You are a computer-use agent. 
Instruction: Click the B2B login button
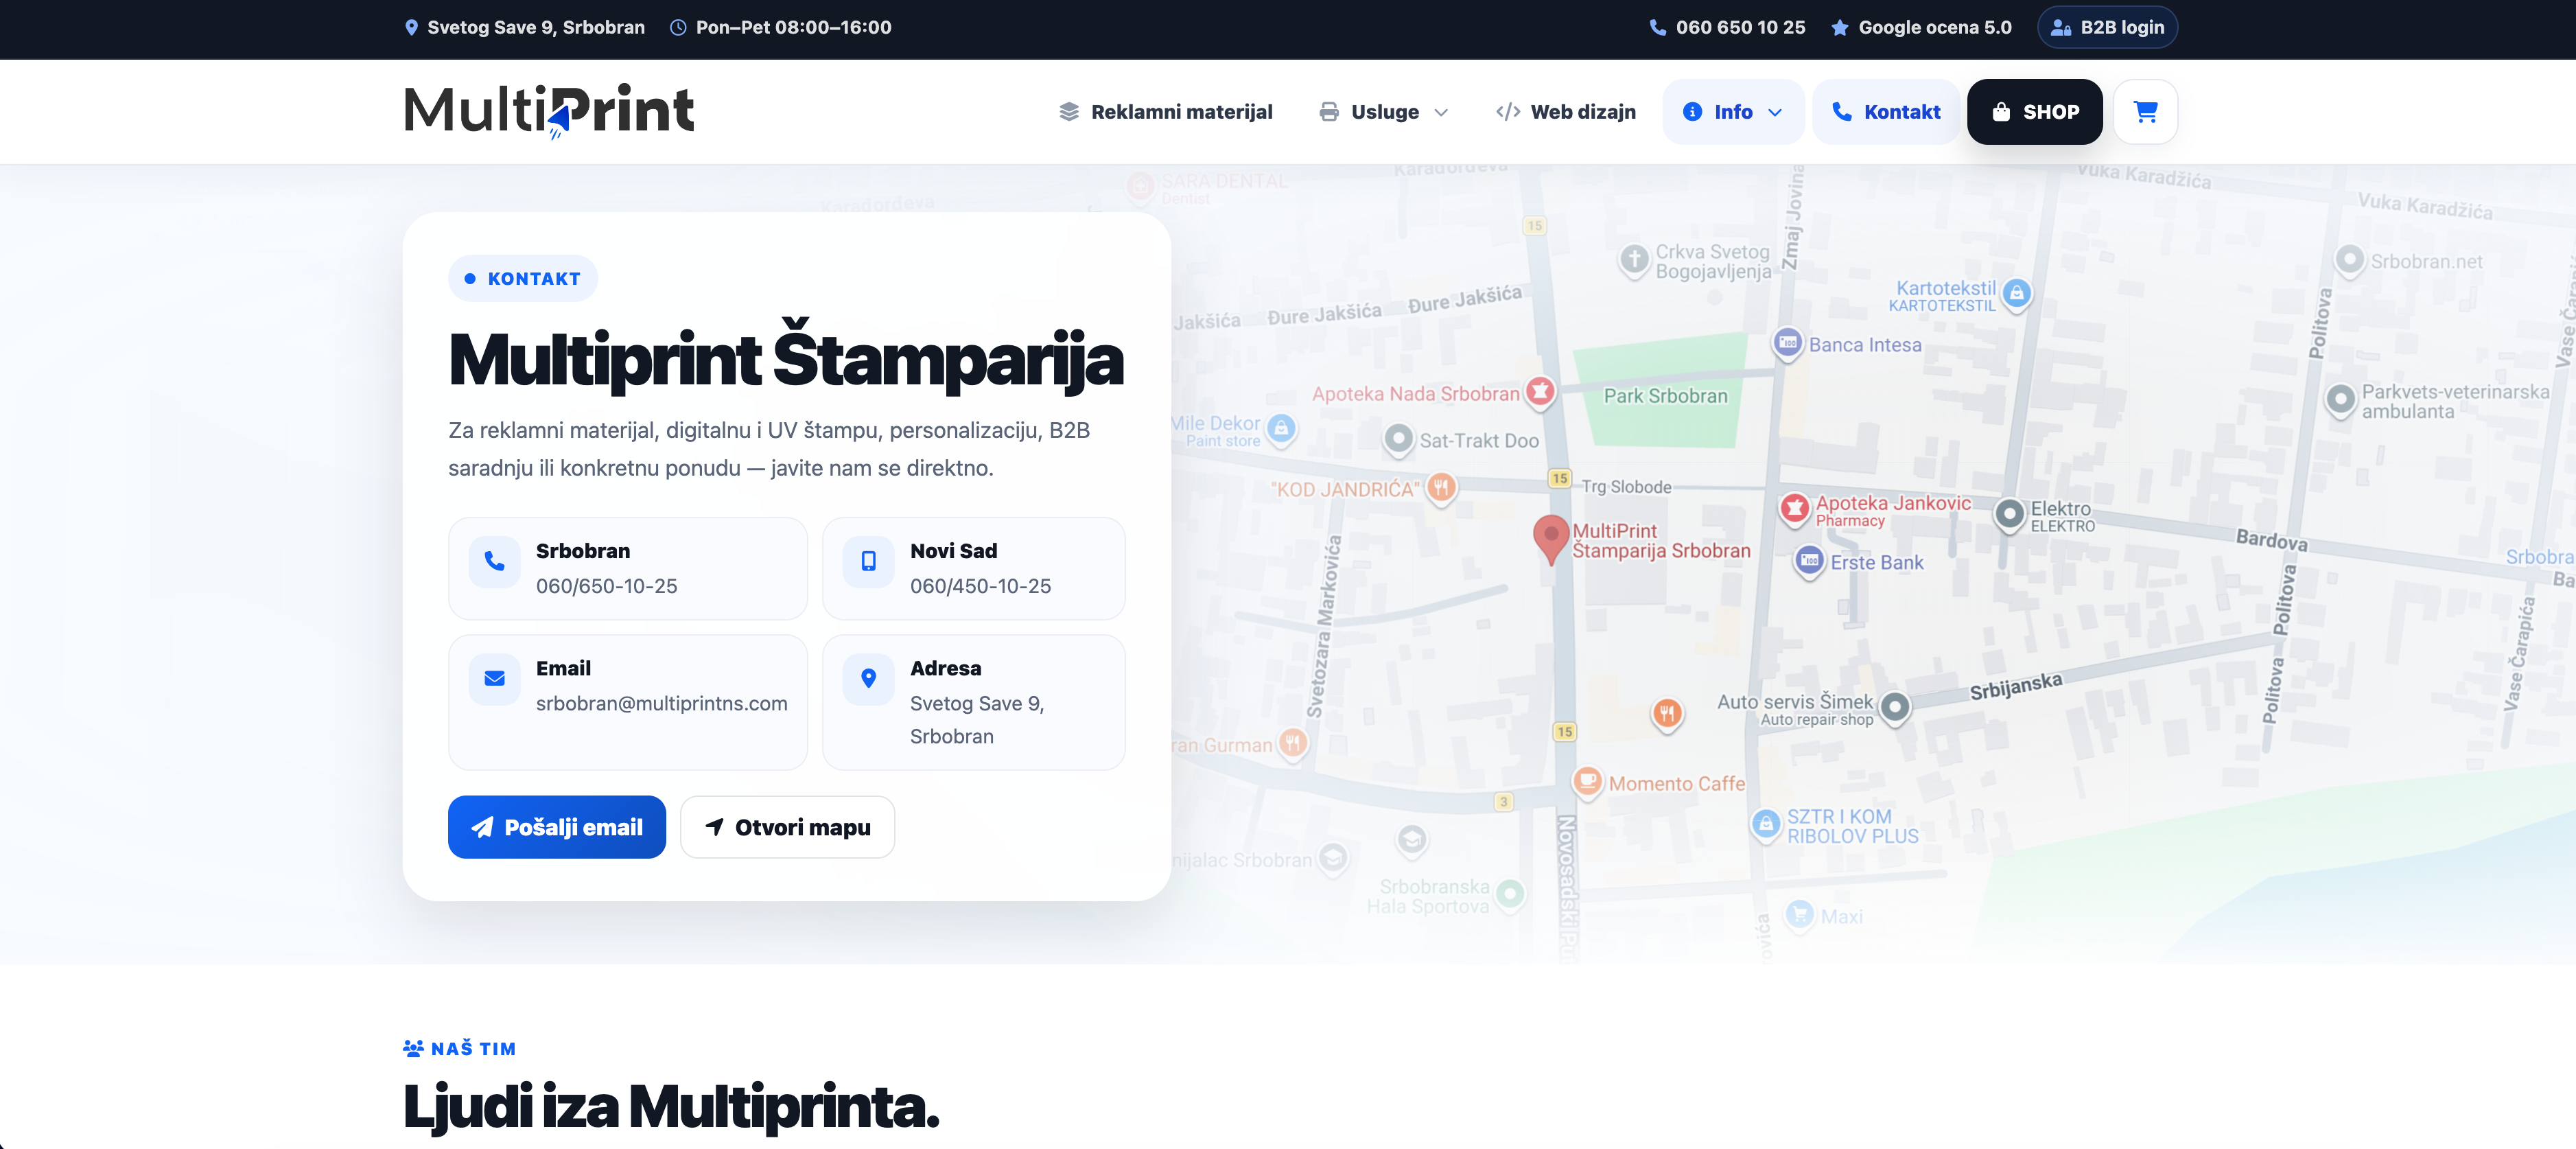coord(2107,28)
